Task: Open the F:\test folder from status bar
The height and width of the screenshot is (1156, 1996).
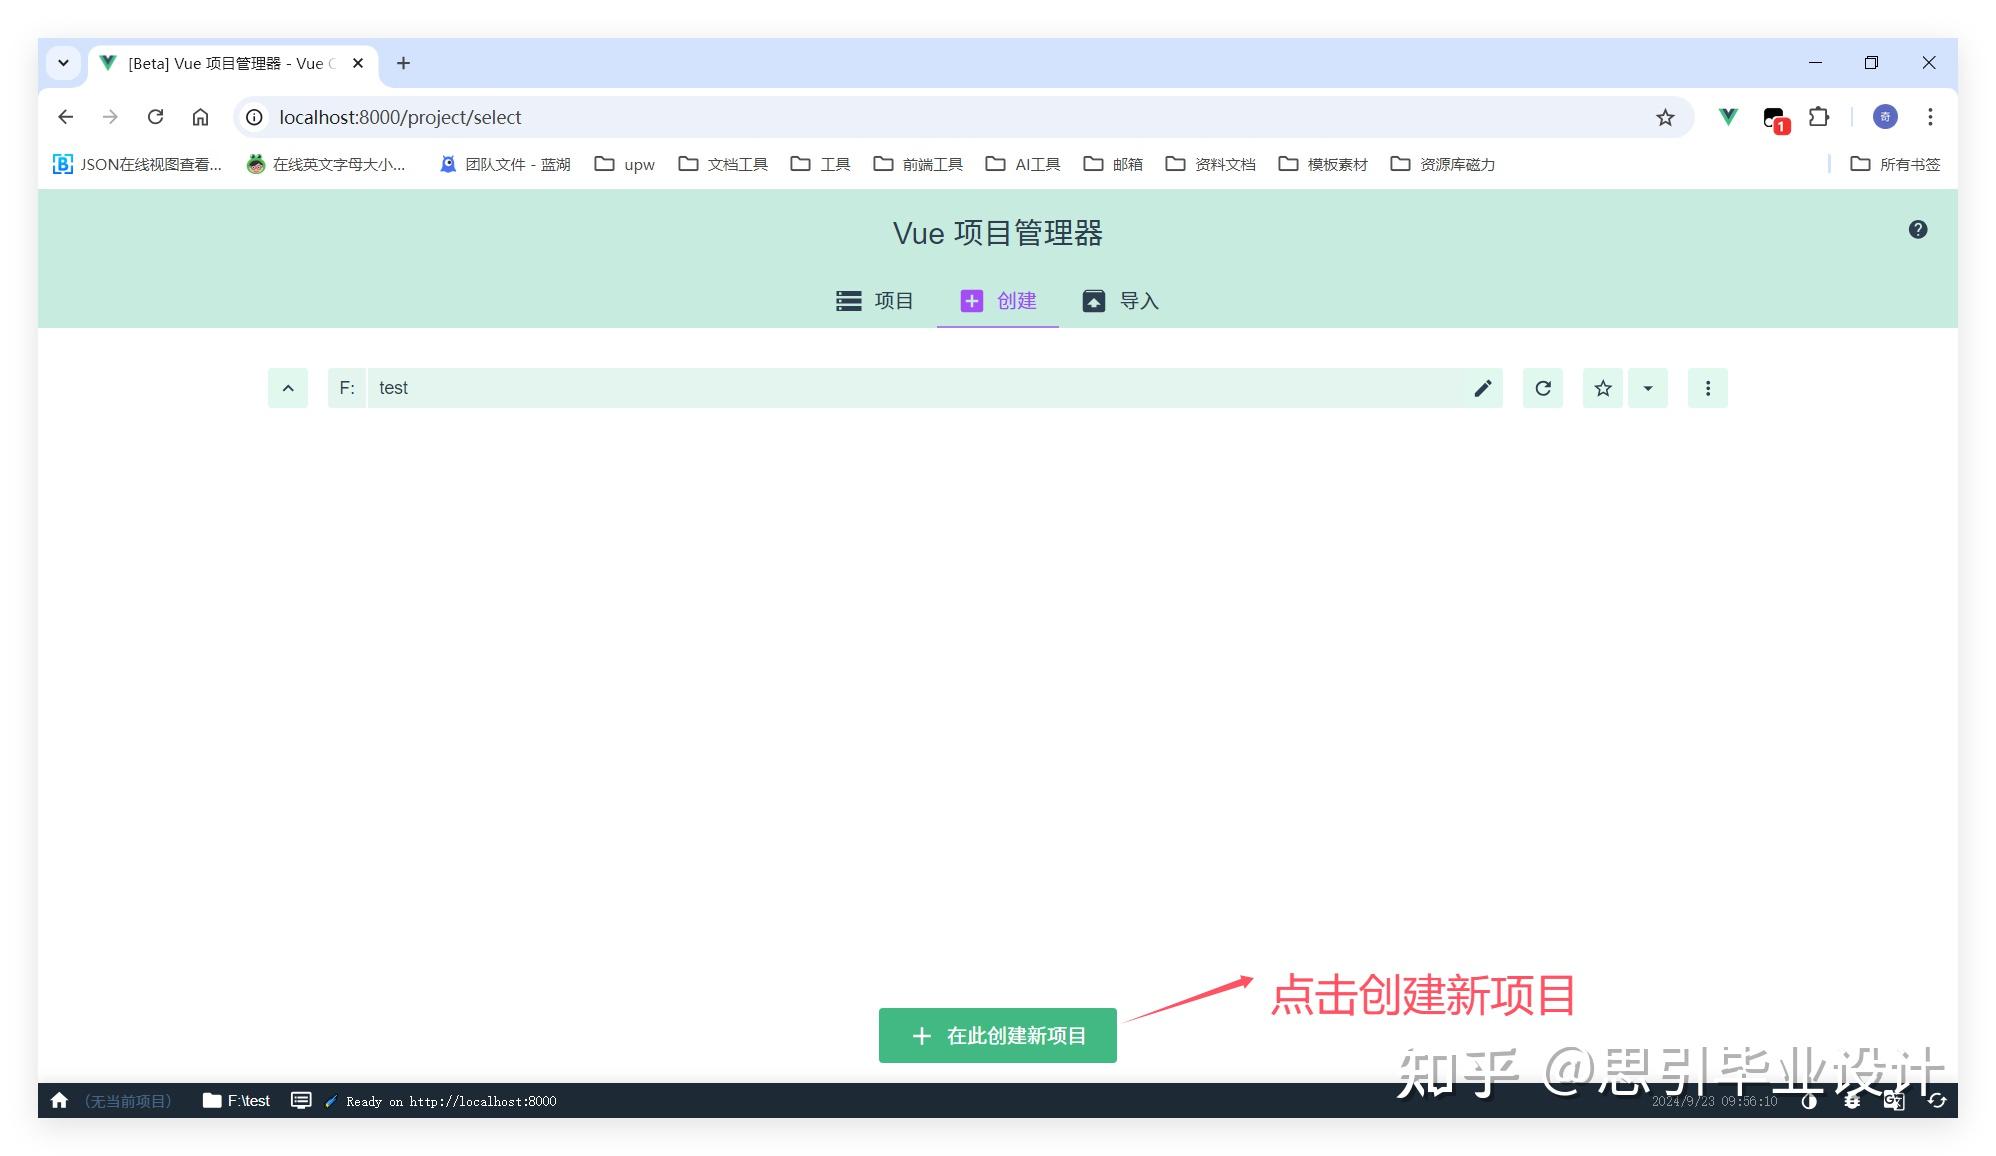Action: (236, 1100)
